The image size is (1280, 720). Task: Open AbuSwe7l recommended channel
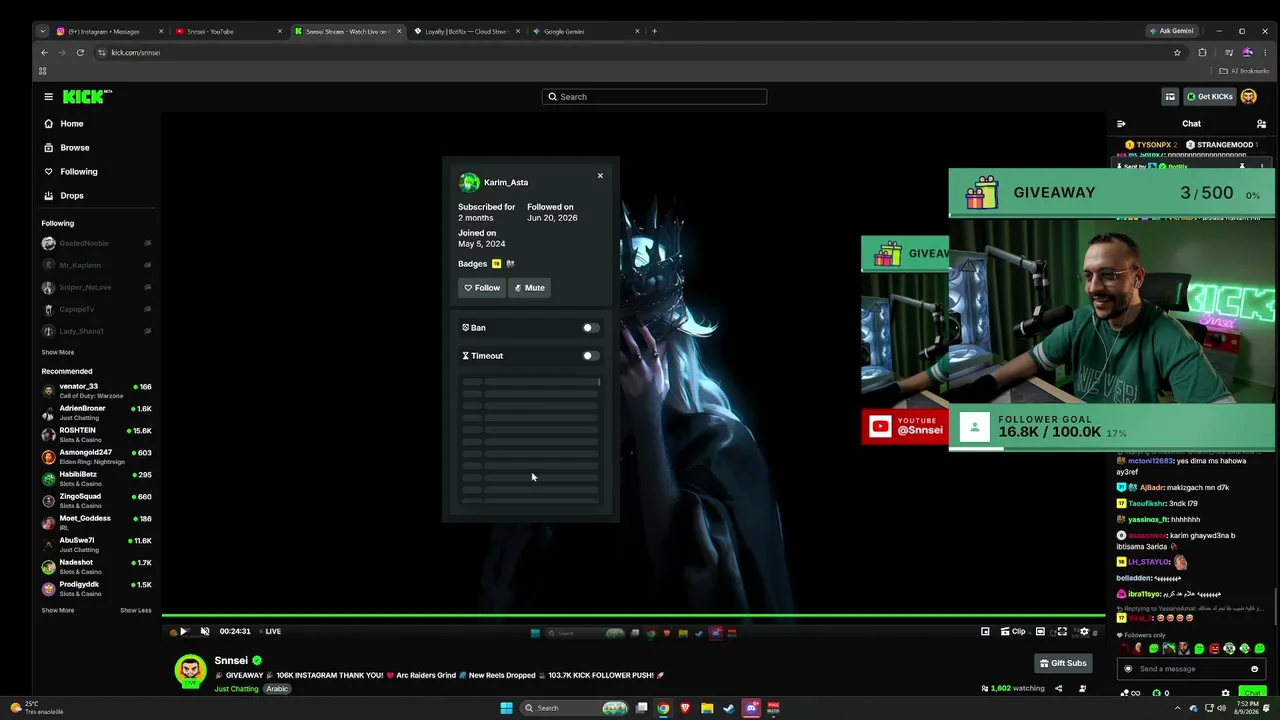click(x=96, y=544)
